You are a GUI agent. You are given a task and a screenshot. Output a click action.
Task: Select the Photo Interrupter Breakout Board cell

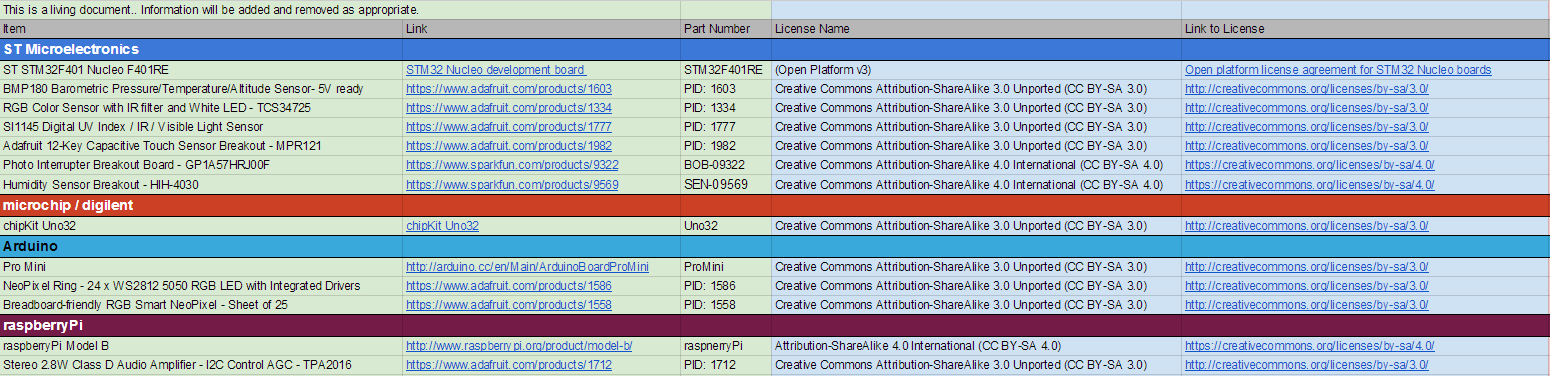coord(201,165)
